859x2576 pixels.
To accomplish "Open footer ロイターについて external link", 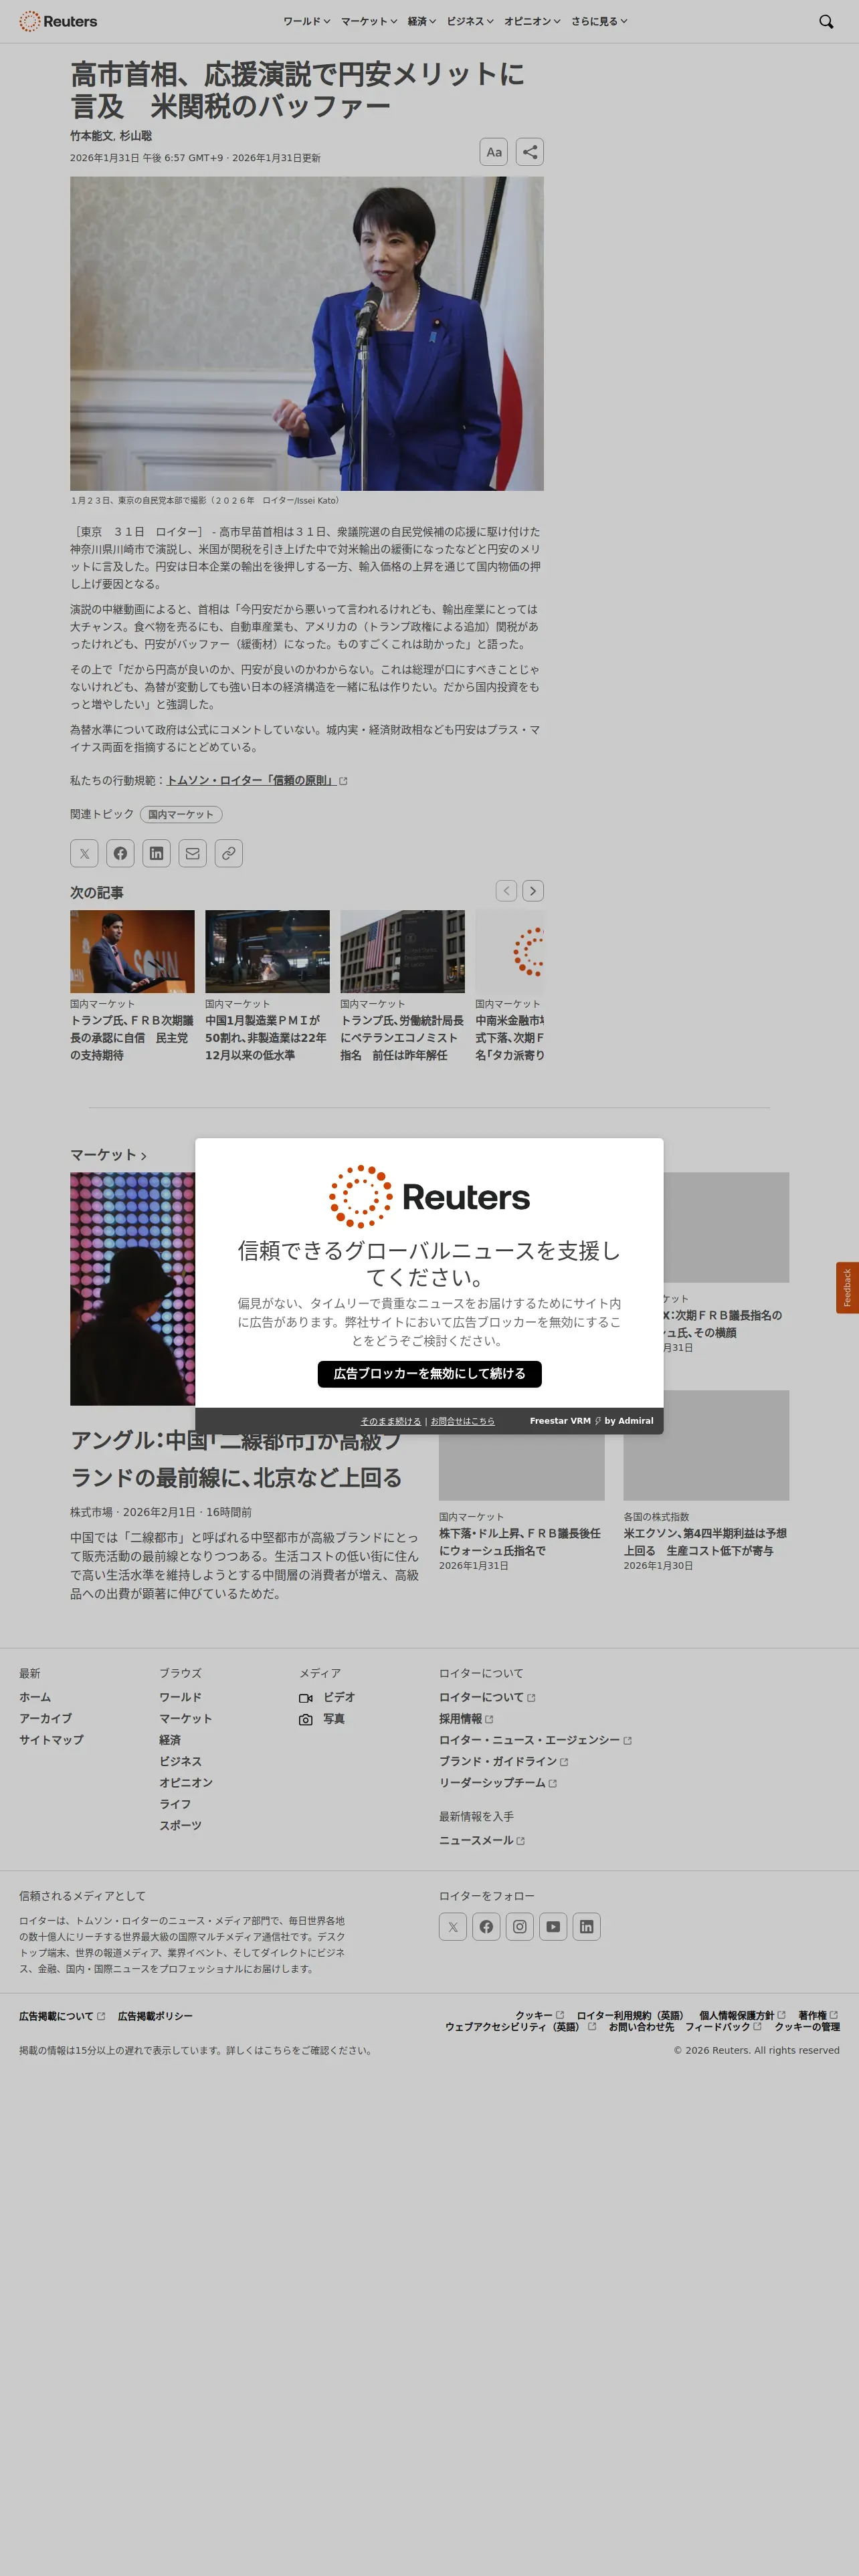I will [487, 1698].
